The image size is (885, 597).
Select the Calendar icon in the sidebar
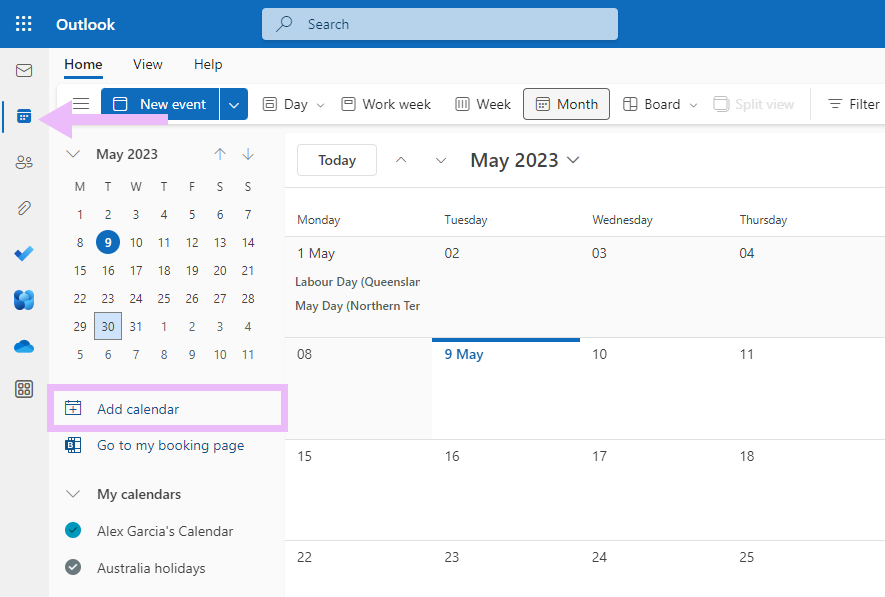click(x=24, y=116)
